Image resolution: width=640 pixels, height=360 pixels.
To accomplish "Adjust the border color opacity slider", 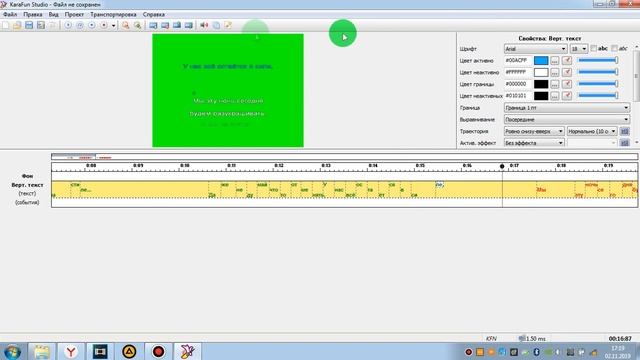I will (x=598, y=84).
